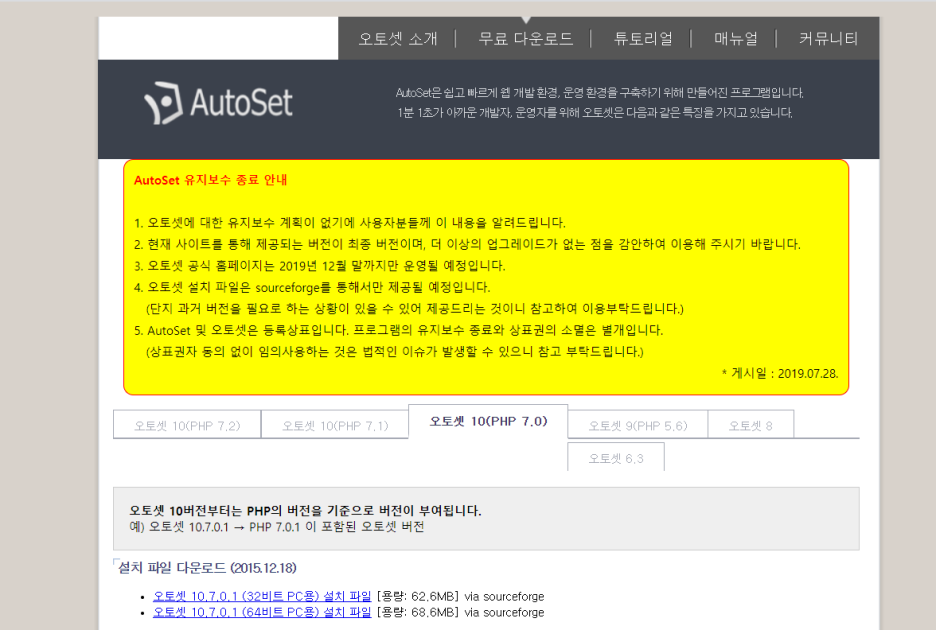Switch to 오토셋 10(PHP 7.1) tab
Viewport: 936px width, 630px height.
[x=335, y=425]
